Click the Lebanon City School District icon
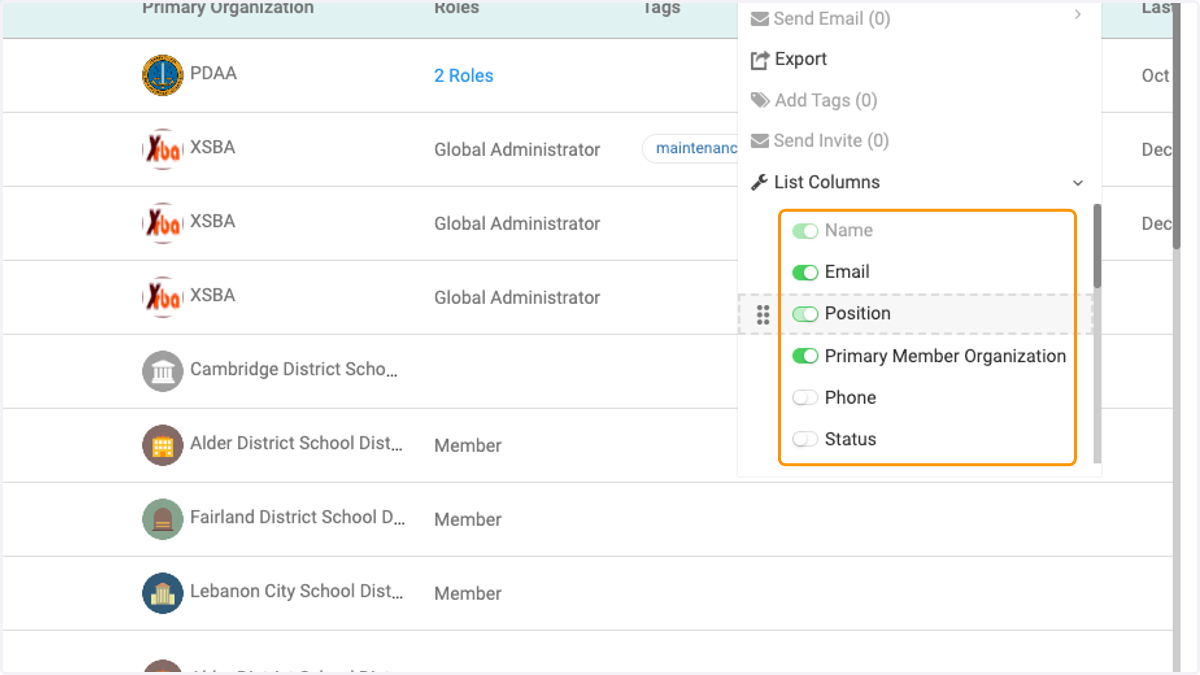This screenshot has height=675, width=1200. click(x=162, y=593)
